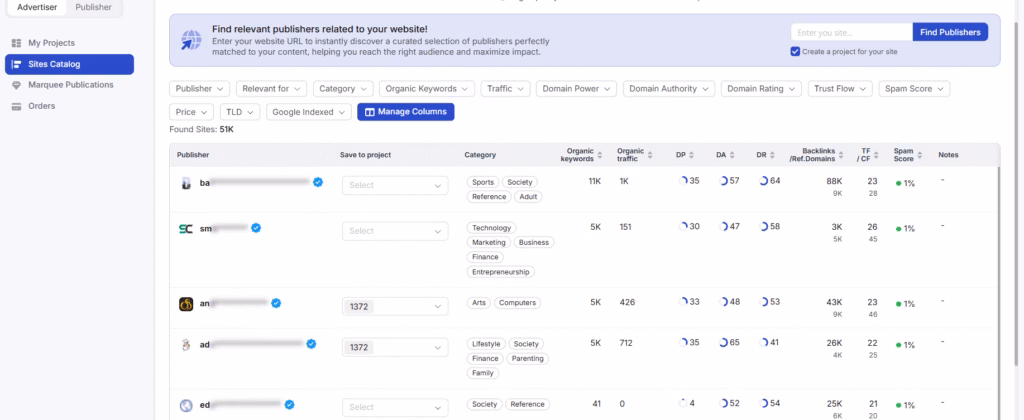Click the DR column sort arrows
1024x420 pixels.
[x=774, y=155]
